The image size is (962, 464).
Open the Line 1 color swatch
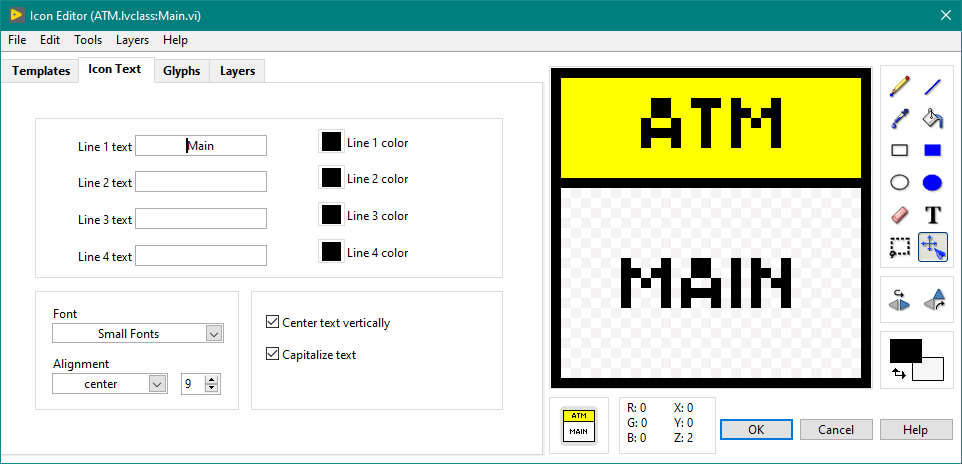point(331,142)
